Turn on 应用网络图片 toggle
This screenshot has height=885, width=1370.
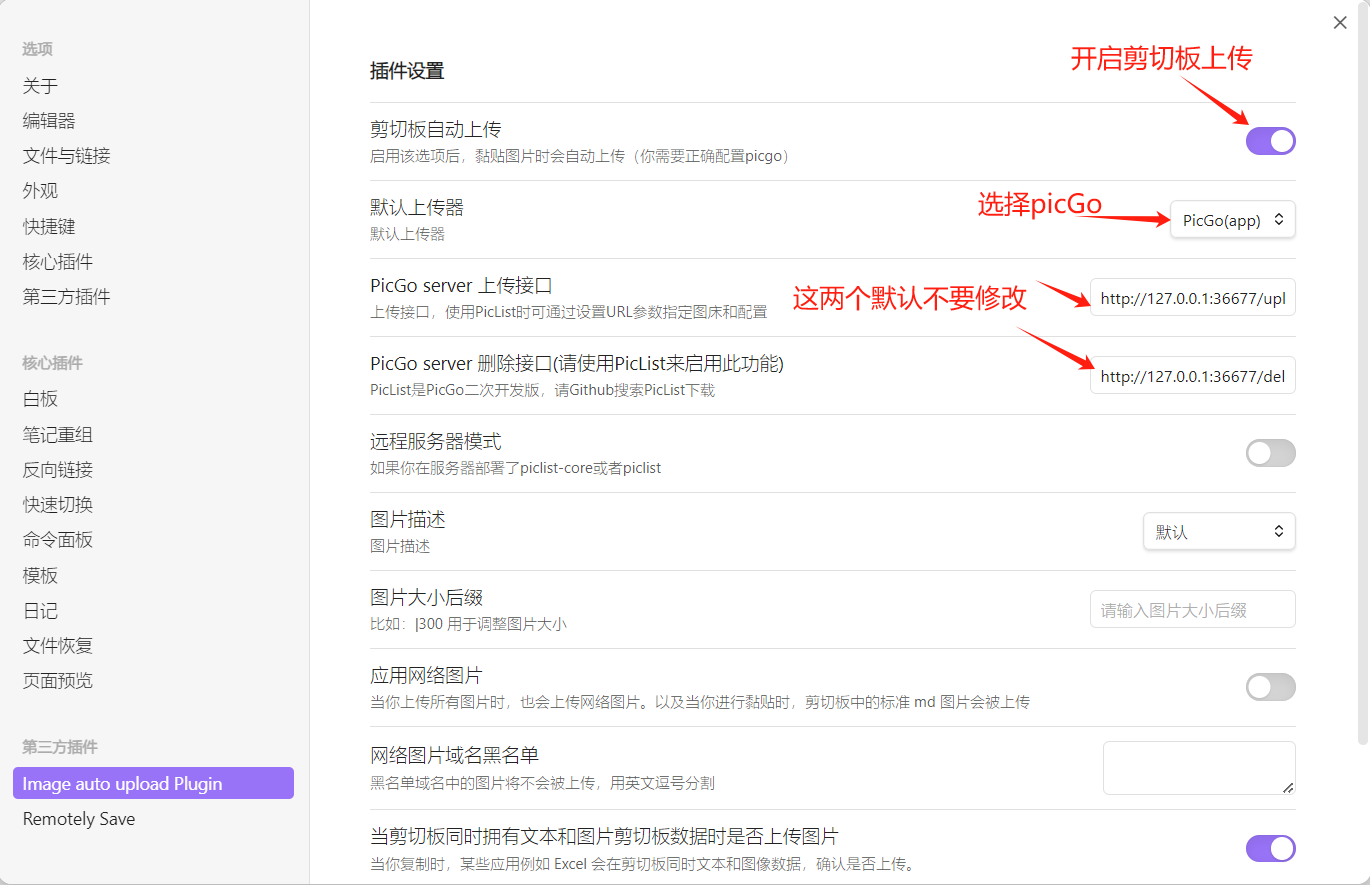[1270, 687]
